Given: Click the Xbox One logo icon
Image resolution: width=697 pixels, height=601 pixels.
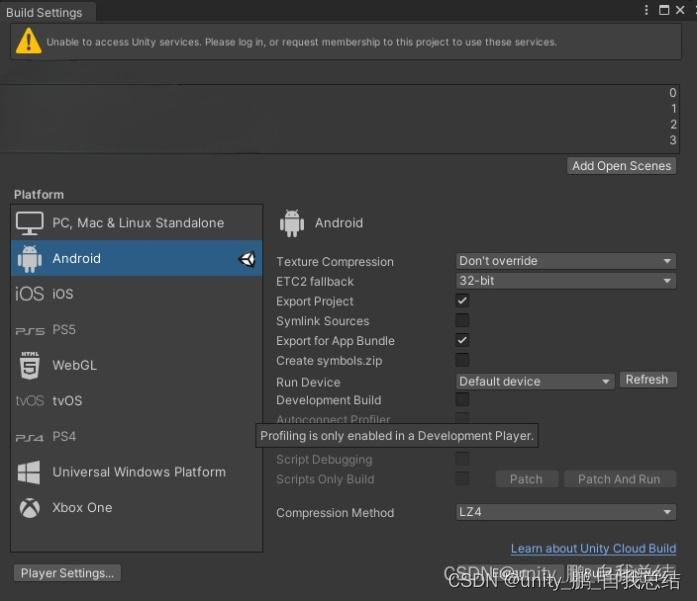Looking at the screenshot, I should pos(30,508).
